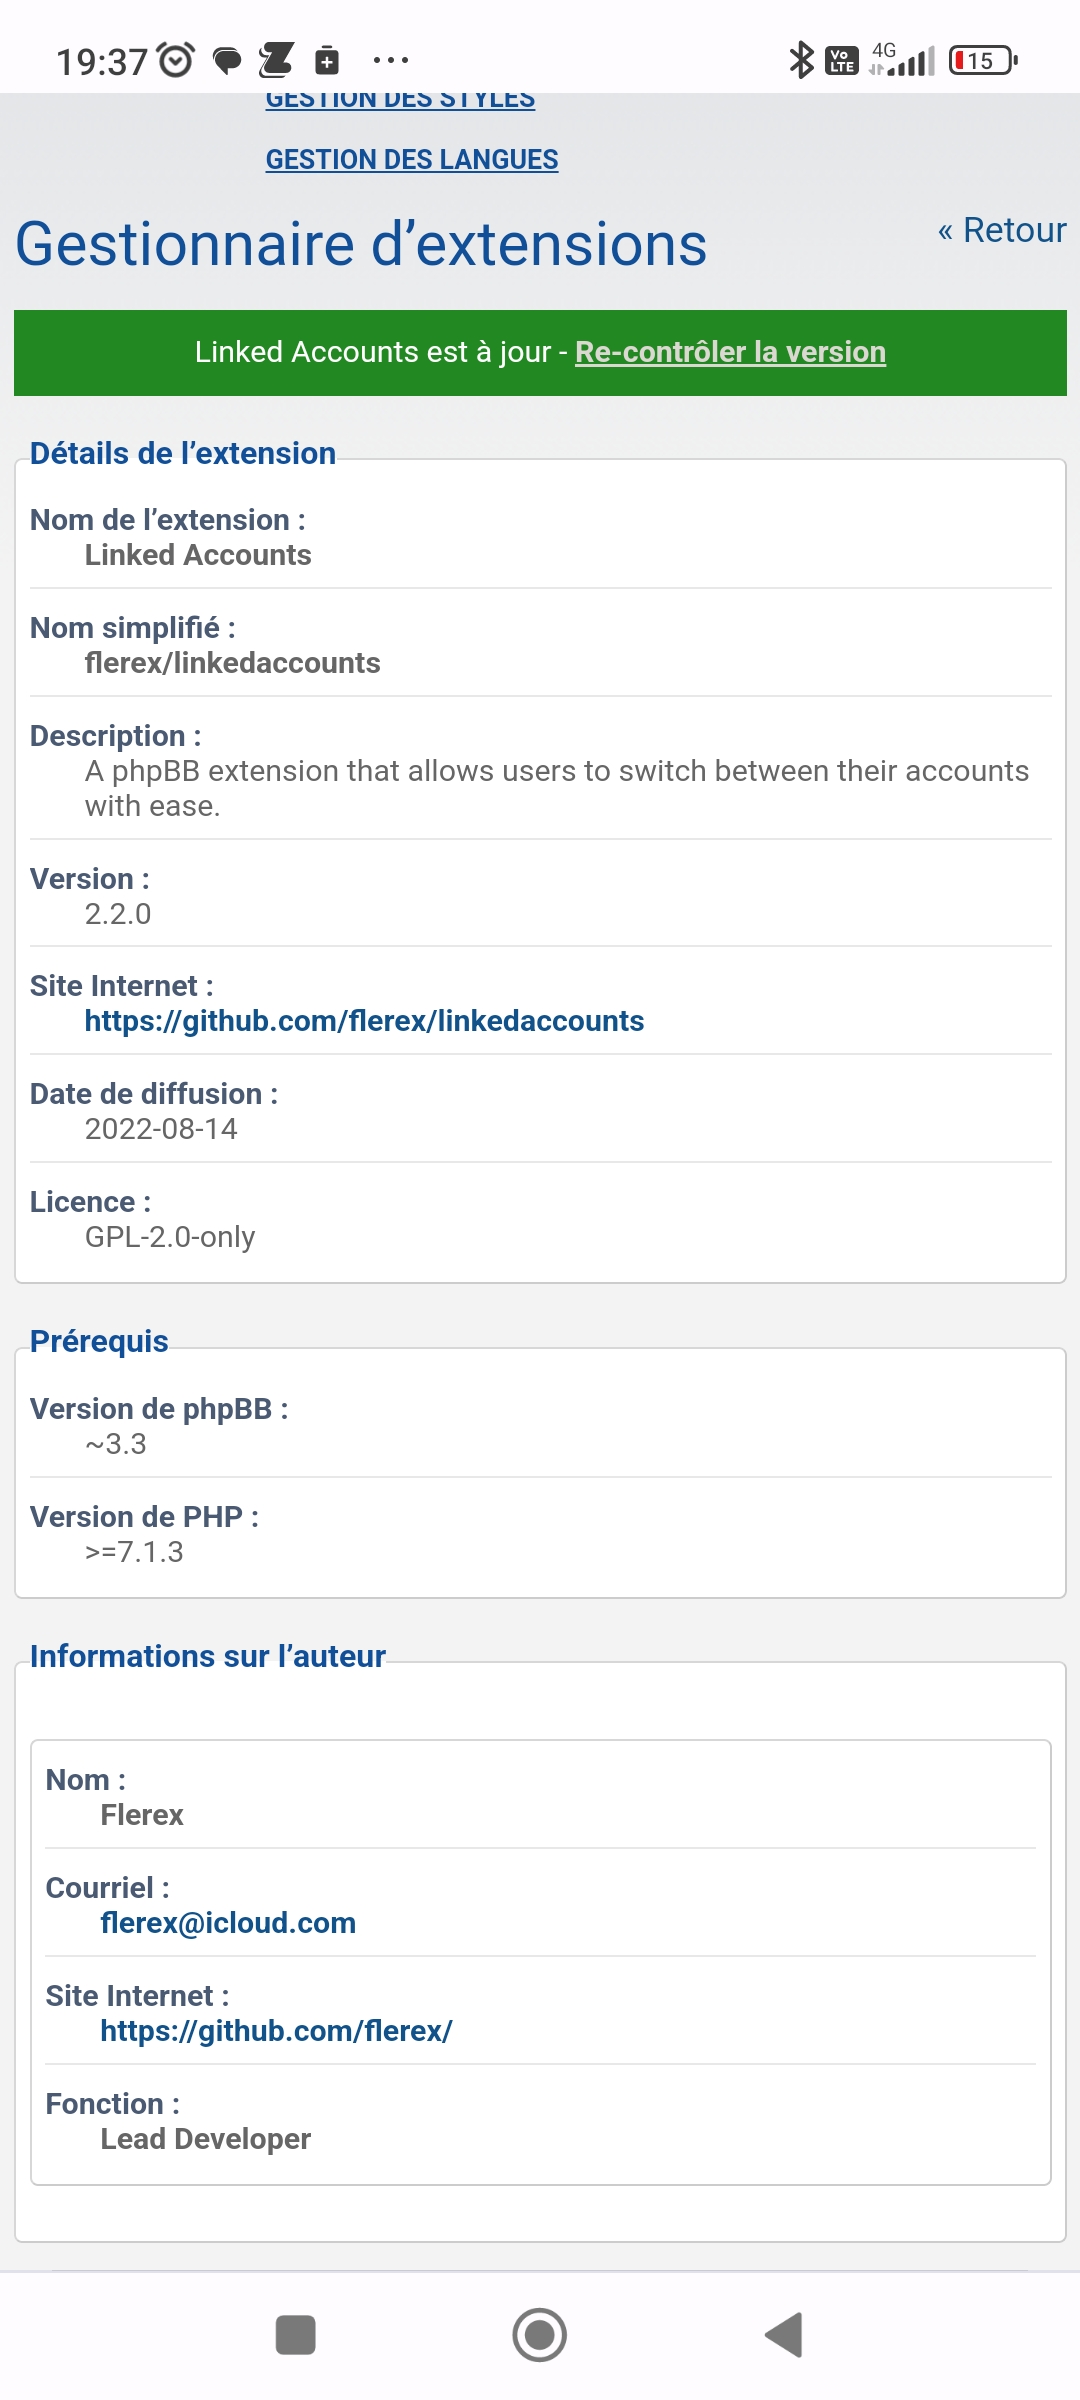This screenshot has width=1080, height=2400.
Task: Tap the three-dots notification overflow icon
Action: click(390, 61)
